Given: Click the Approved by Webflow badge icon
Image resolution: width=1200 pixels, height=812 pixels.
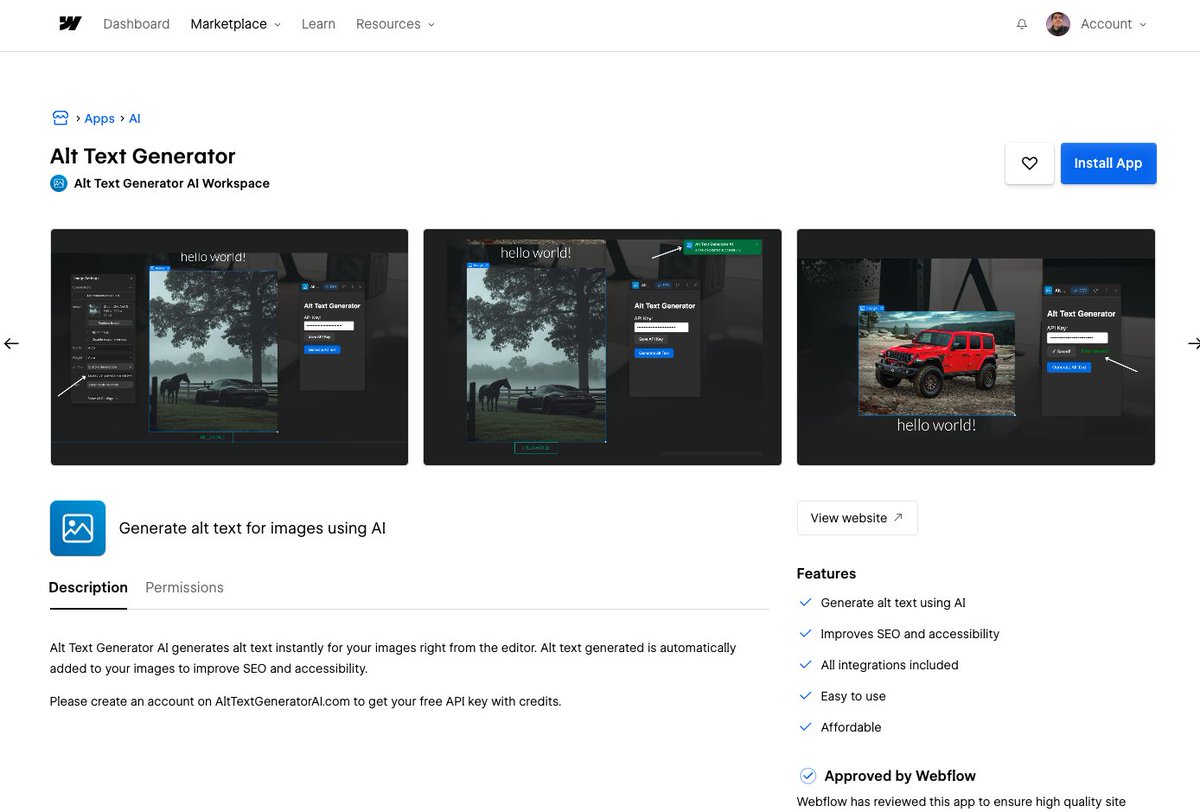Looking at the screenshot, I should pos(808,776).
